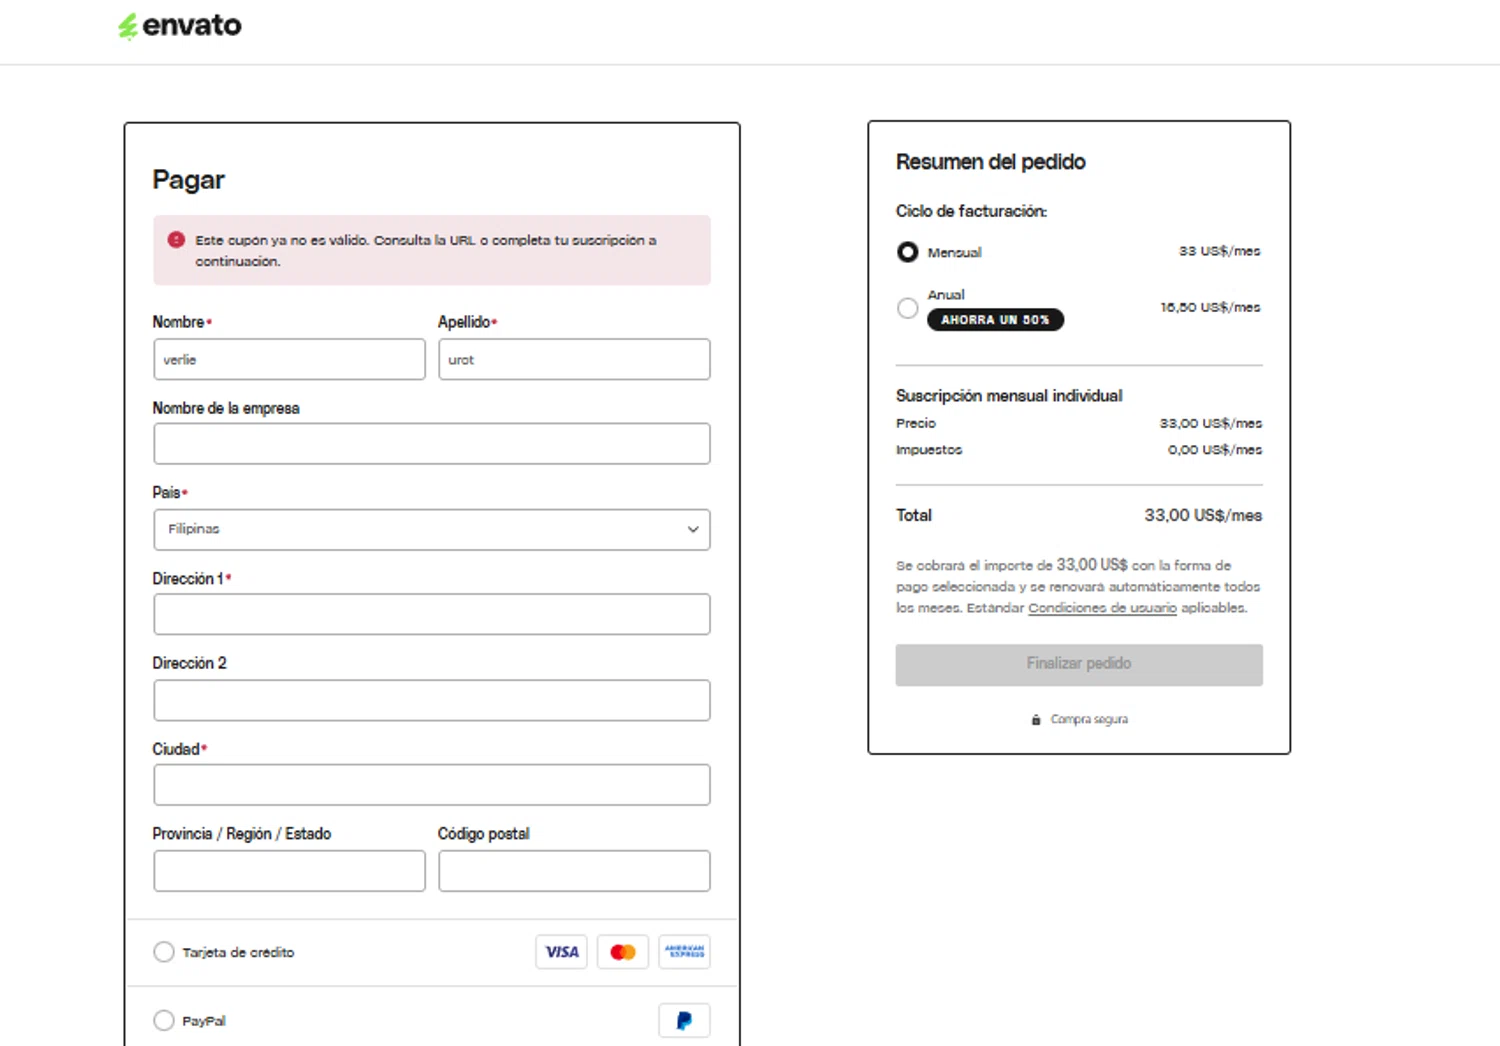Click the Resumen del pedido heading

(990, 162)
